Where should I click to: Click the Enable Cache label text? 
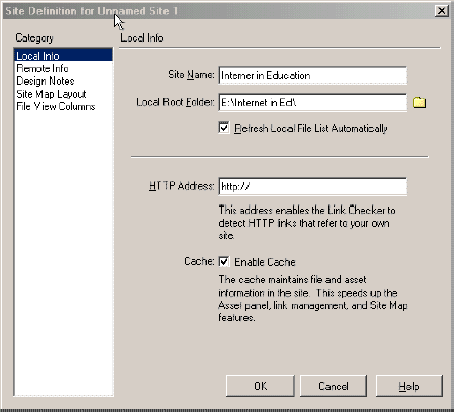click(265, 262)
